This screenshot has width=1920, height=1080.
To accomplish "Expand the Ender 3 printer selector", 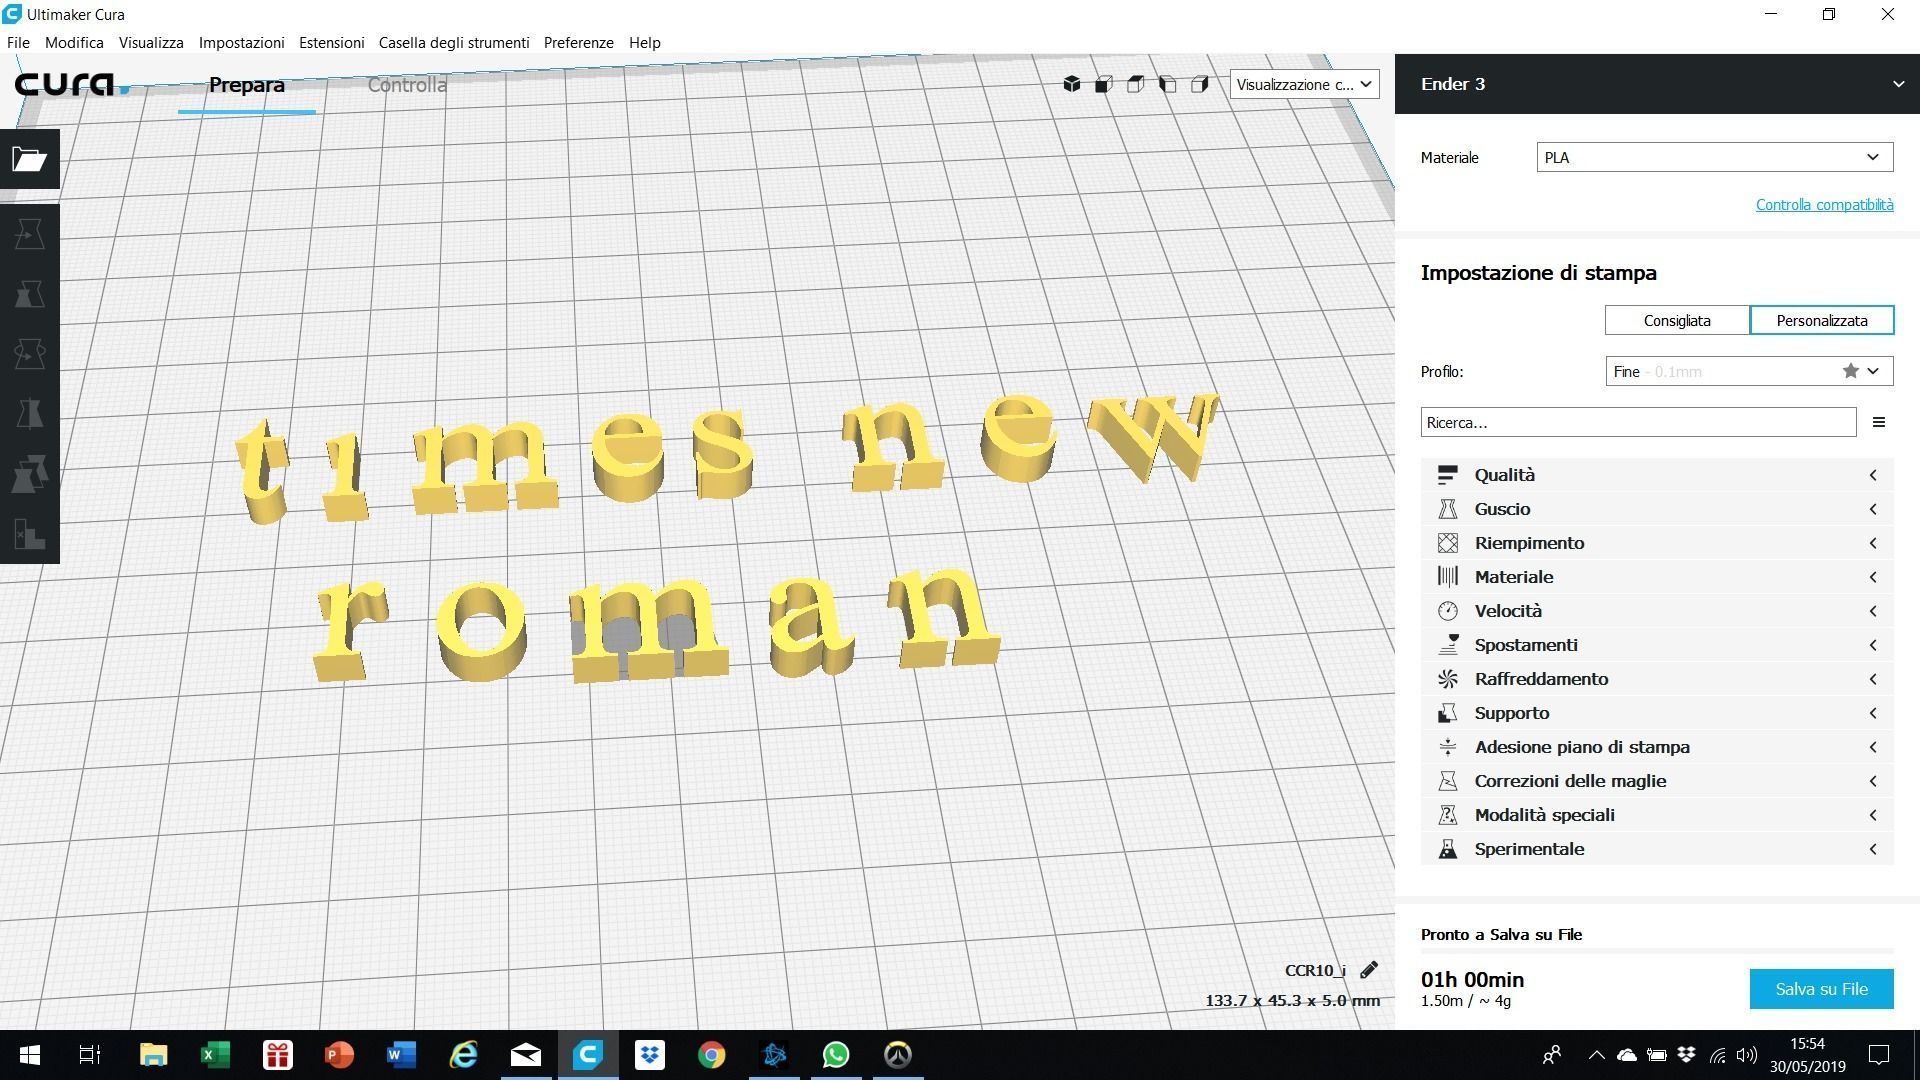I will point(1657,84).
